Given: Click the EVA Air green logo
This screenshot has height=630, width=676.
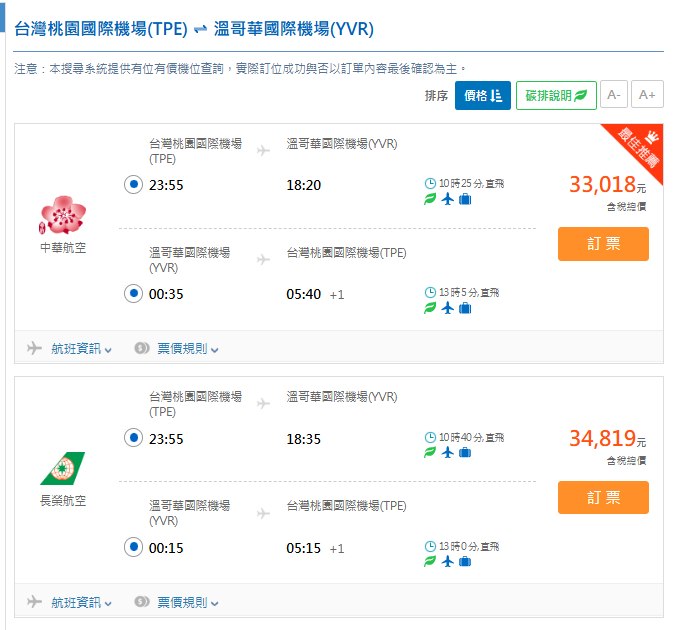Looking at the screenshot, I should [x=62, y=469].
